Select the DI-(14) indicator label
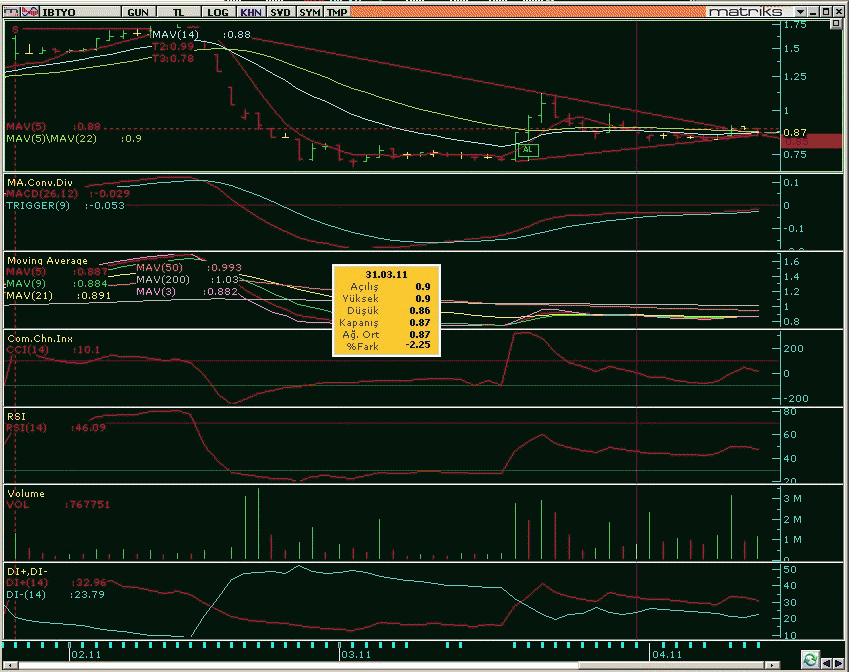Image resolution: width=849 pixels, height=672 pixels. point(26,595)
